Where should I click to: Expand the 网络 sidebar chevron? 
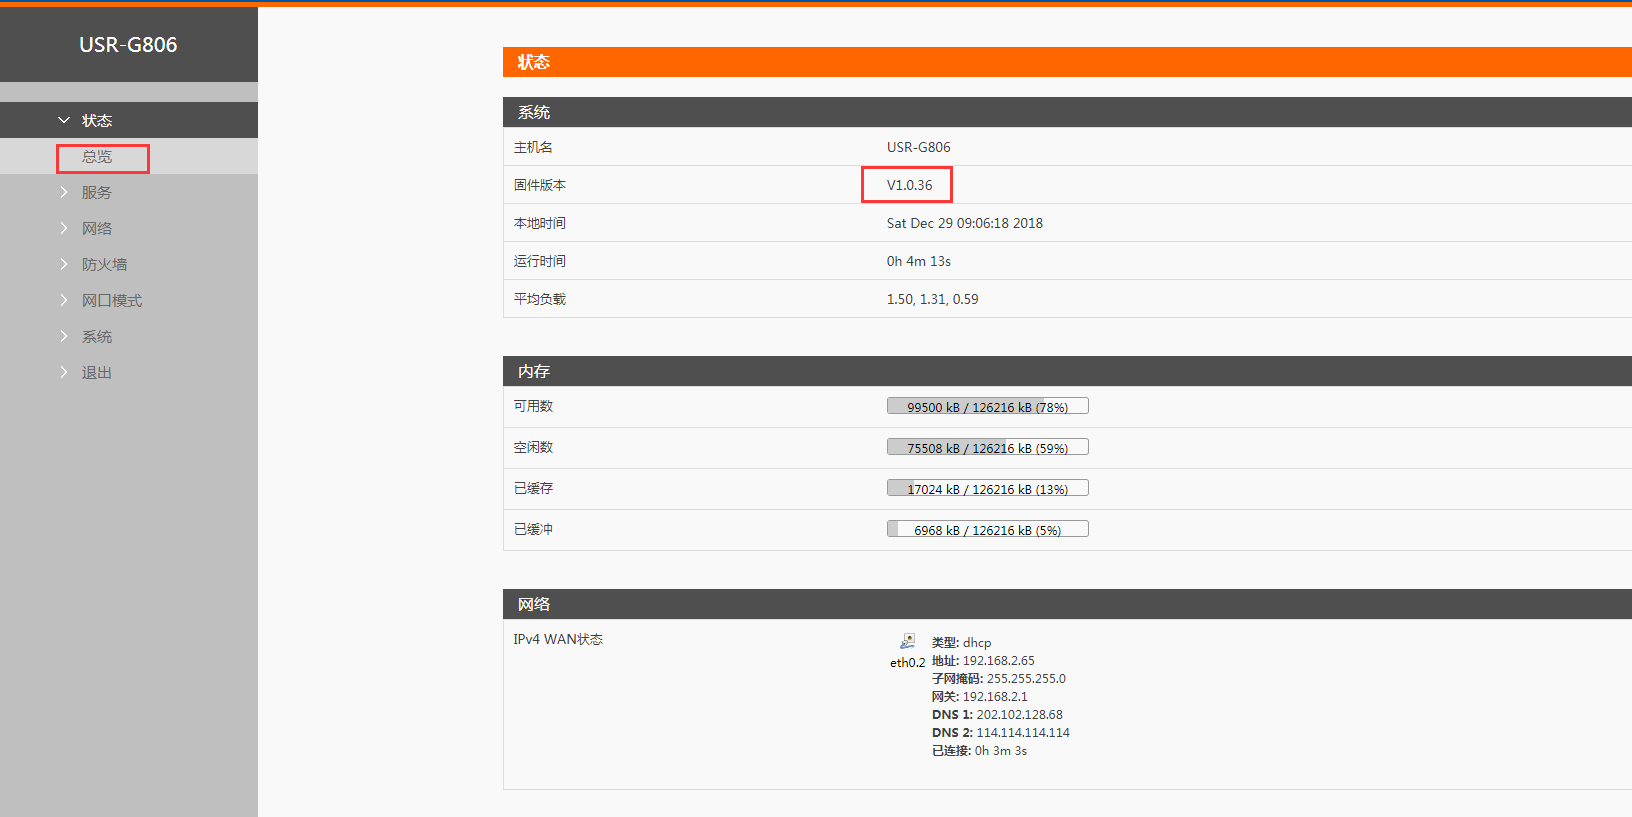click(x=64, y=228)
